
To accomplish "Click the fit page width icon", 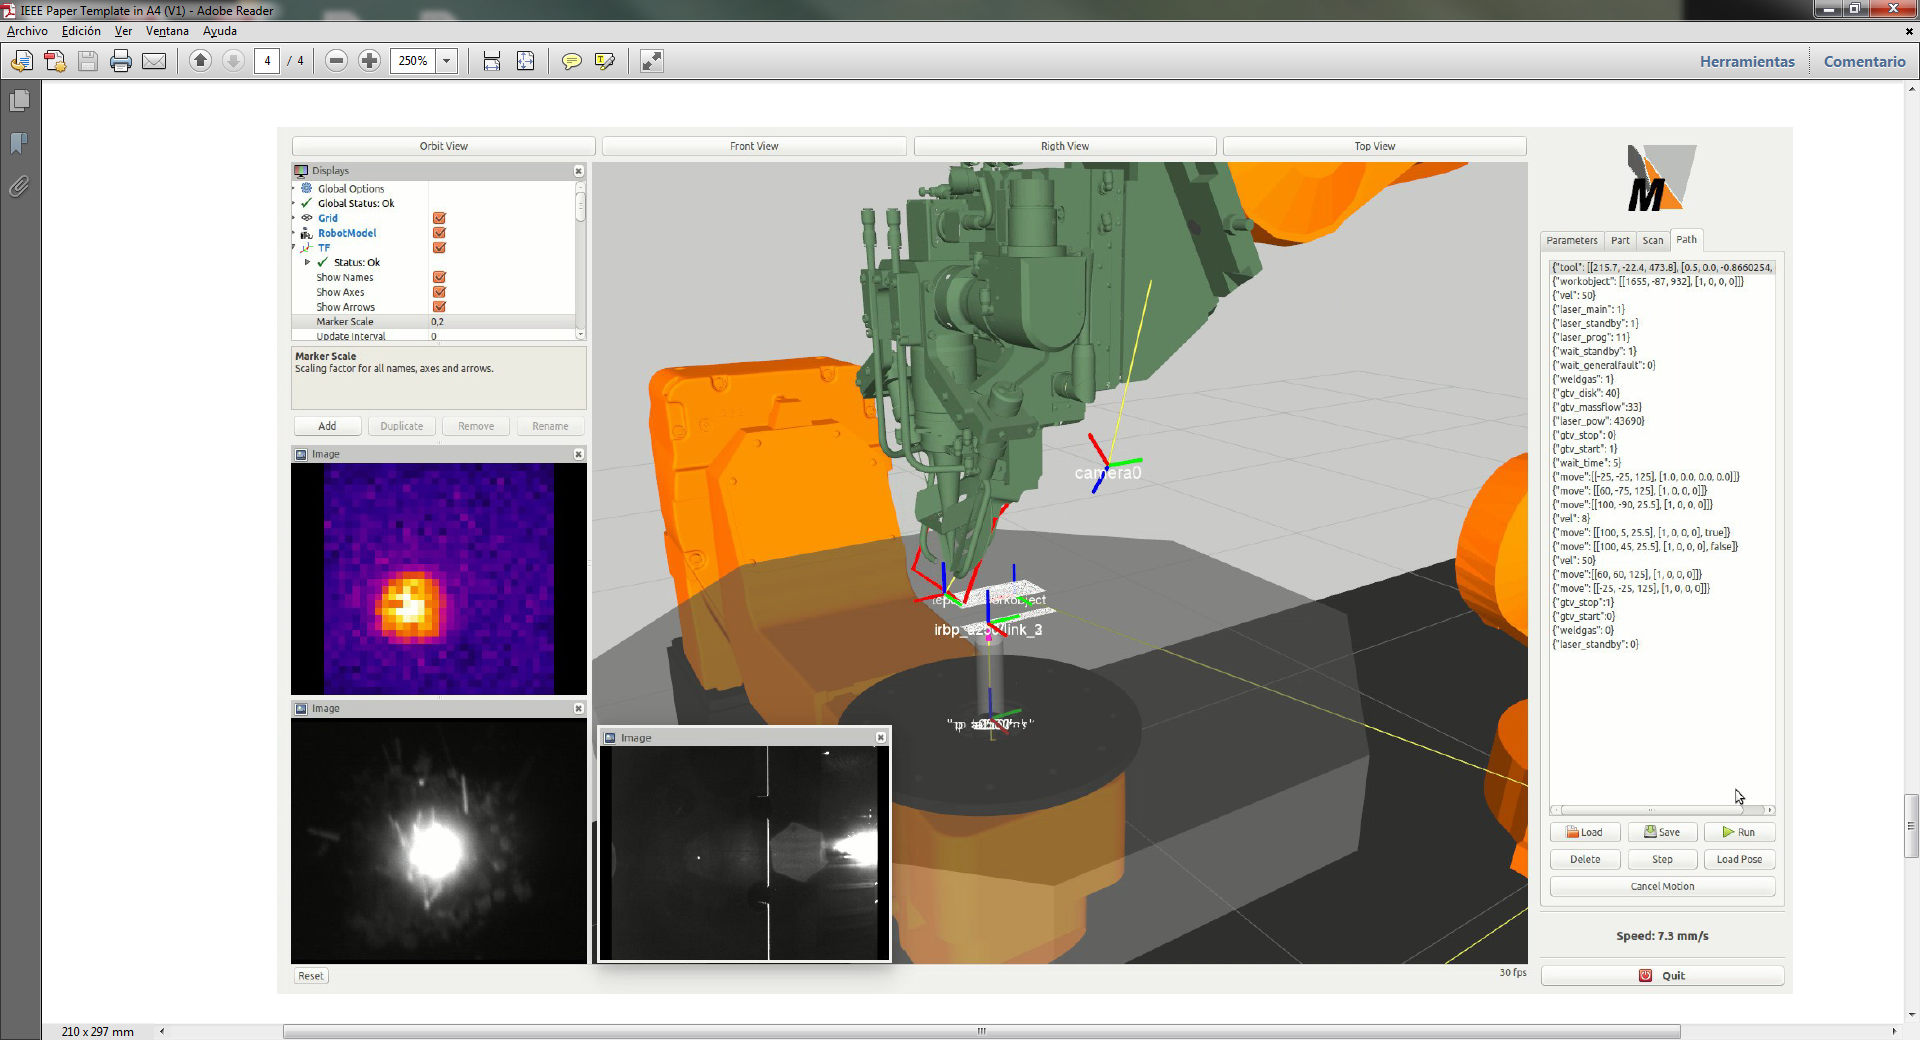I will click(492, 61).
